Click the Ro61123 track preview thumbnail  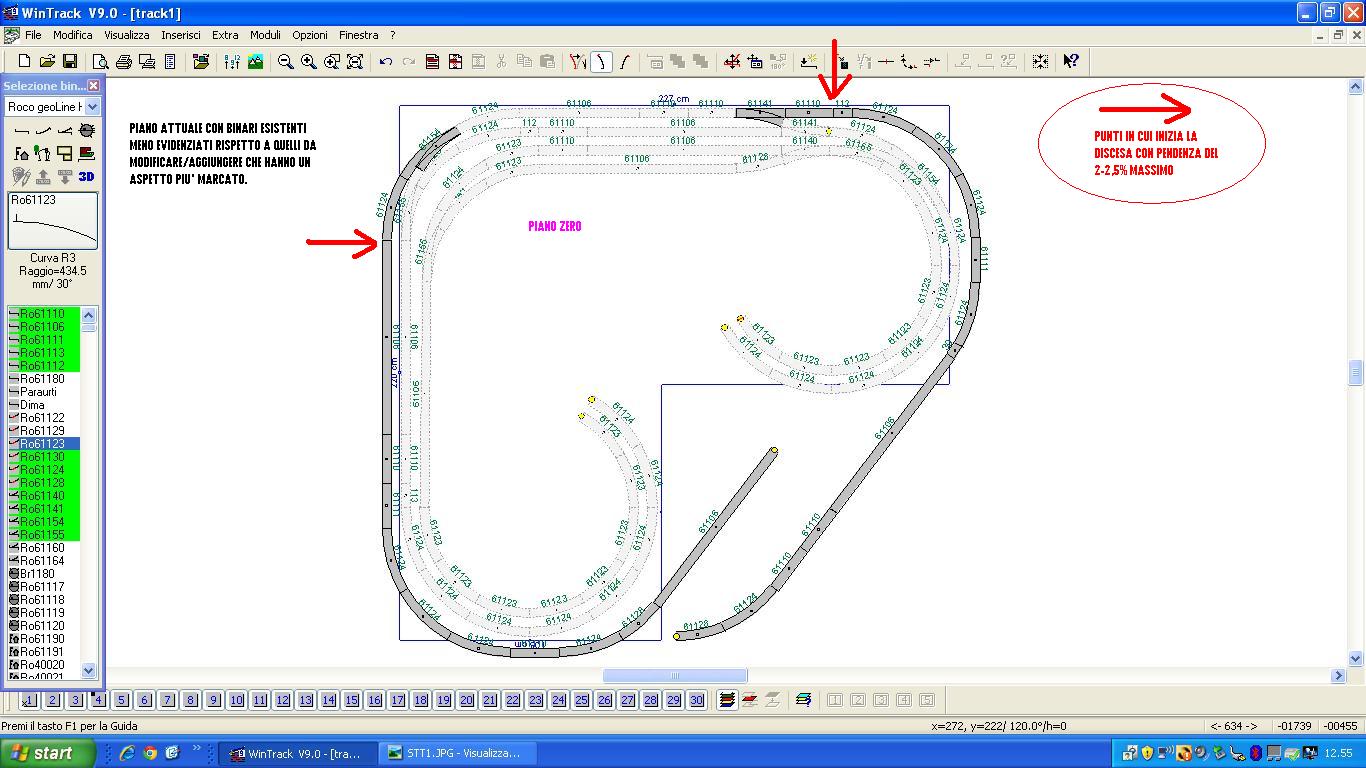(53, 221)
